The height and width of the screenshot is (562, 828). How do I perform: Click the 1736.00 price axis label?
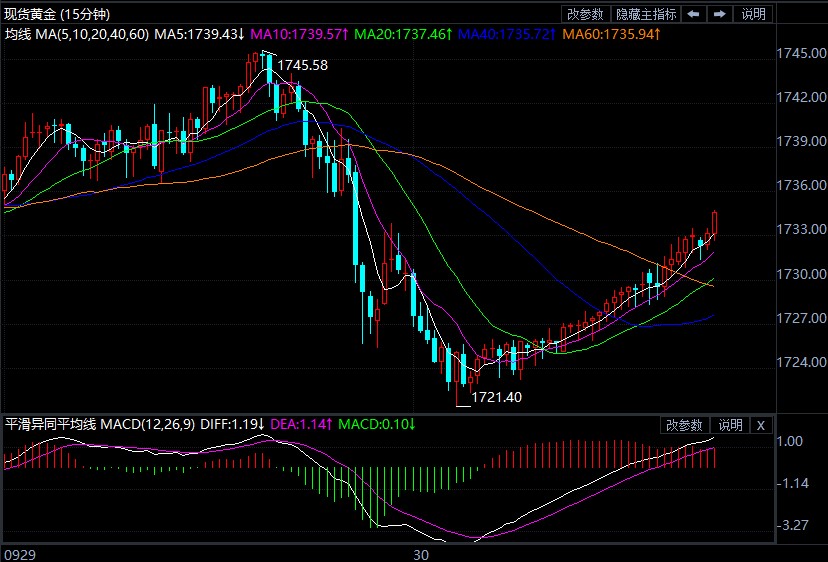coord(801,185)
